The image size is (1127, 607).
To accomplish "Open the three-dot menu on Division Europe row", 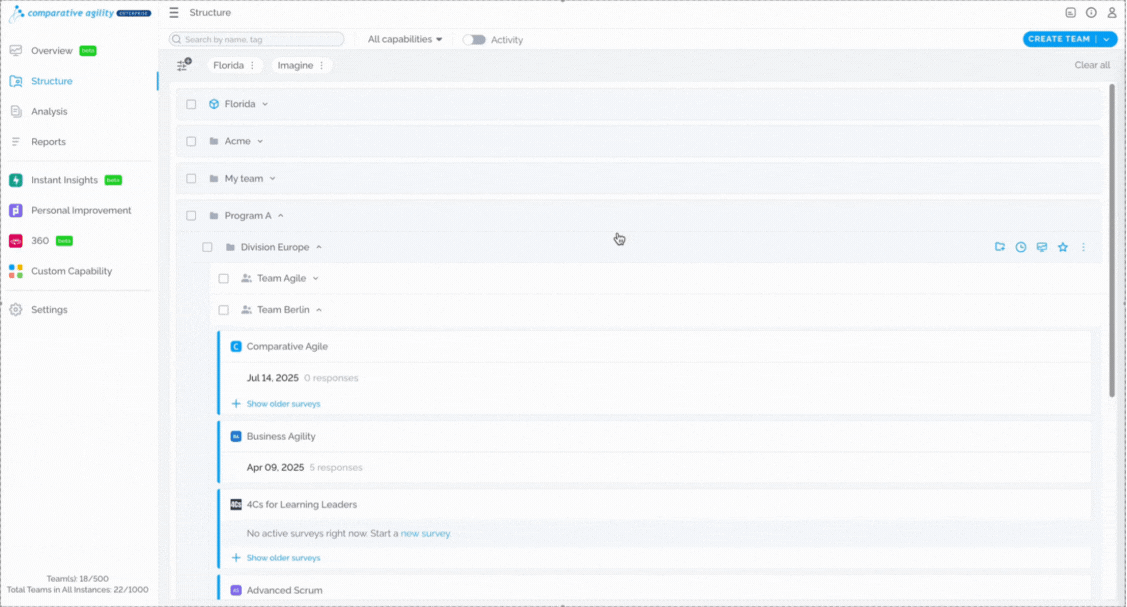I will click(1083, 247).
